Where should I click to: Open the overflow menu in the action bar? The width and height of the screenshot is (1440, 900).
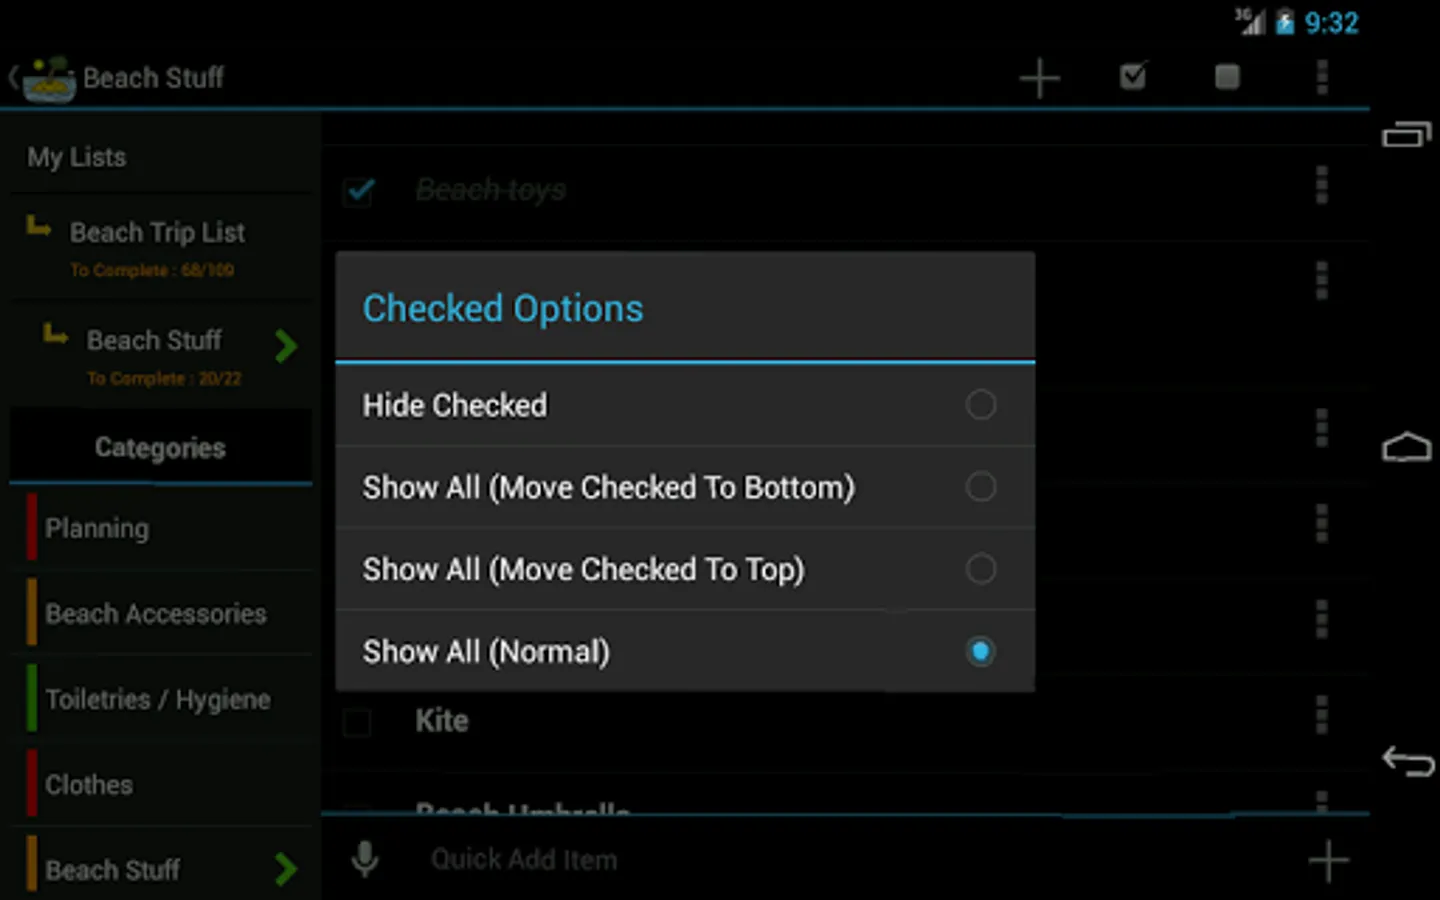click(1321, 77)
